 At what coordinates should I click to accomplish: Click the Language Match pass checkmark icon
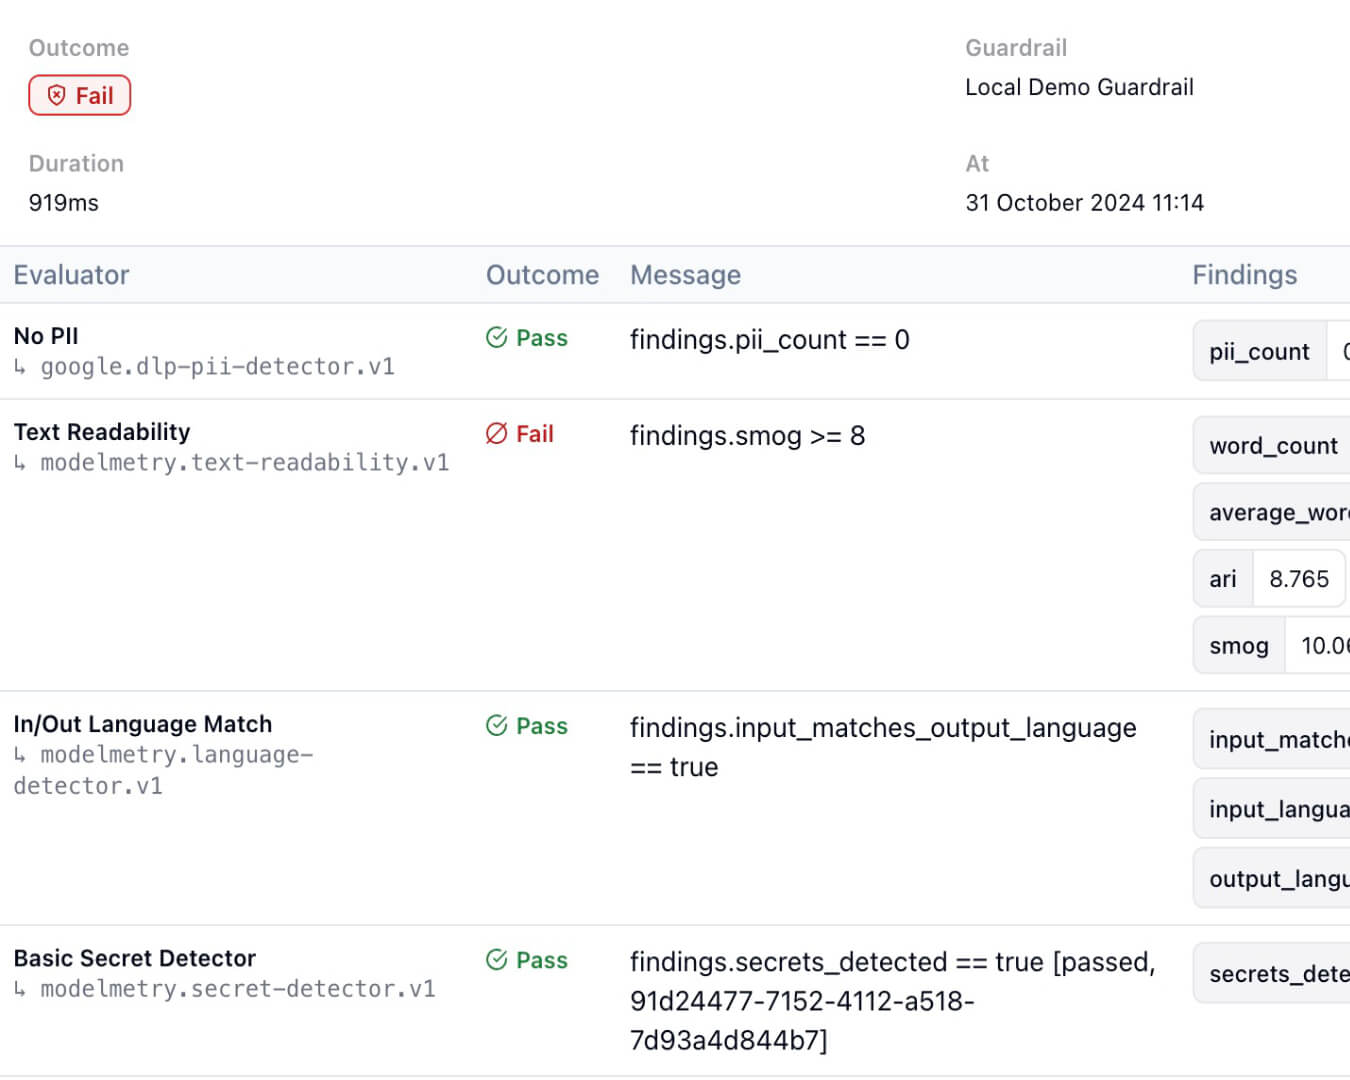497,726
